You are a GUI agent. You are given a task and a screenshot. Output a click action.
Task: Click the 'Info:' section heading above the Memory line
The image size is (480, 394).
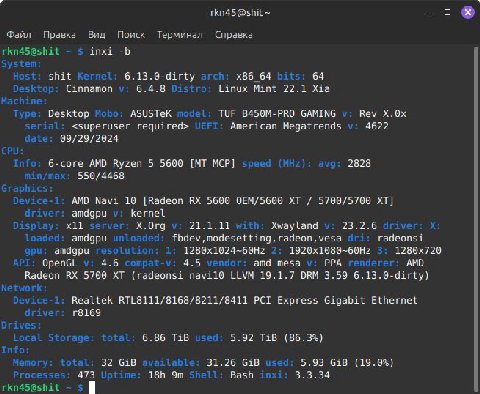click(15, 350)
